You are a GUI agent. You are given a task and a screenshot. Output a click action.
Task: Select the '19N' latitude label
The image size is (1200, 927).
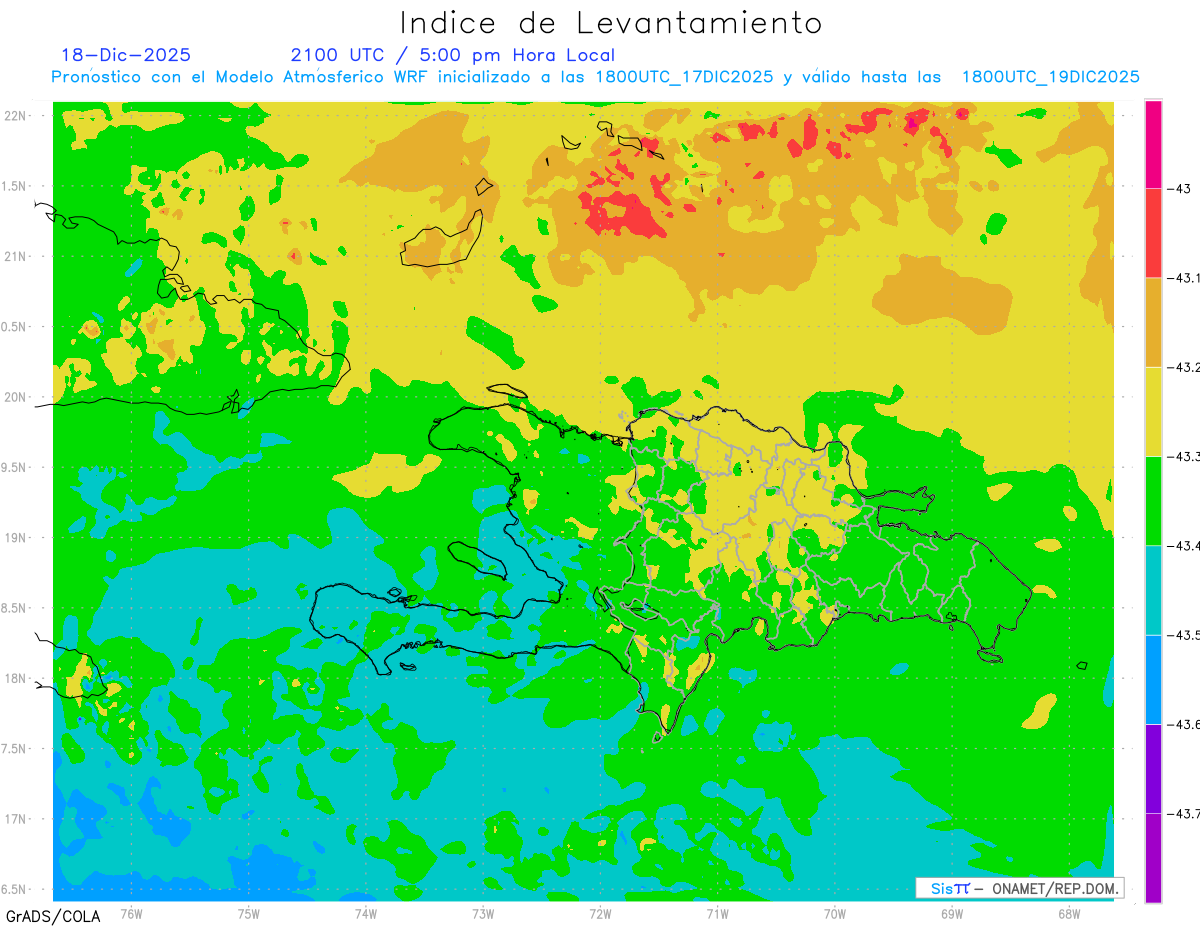pyautogui.click(x=17, y=537)
